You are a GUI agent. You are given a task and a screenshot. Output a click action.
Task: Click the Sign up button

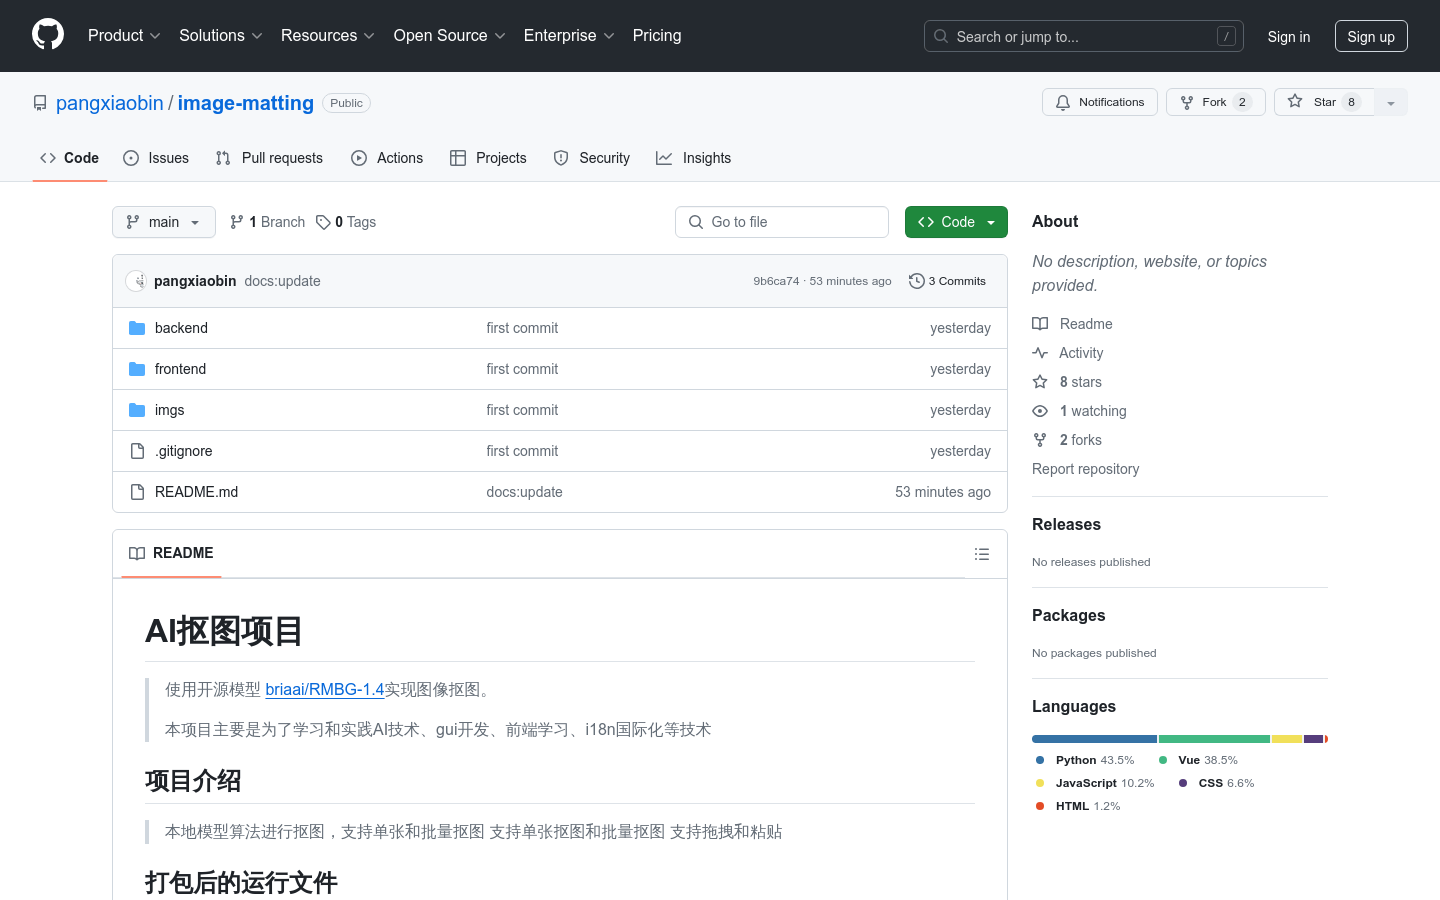coord(1371,36)
